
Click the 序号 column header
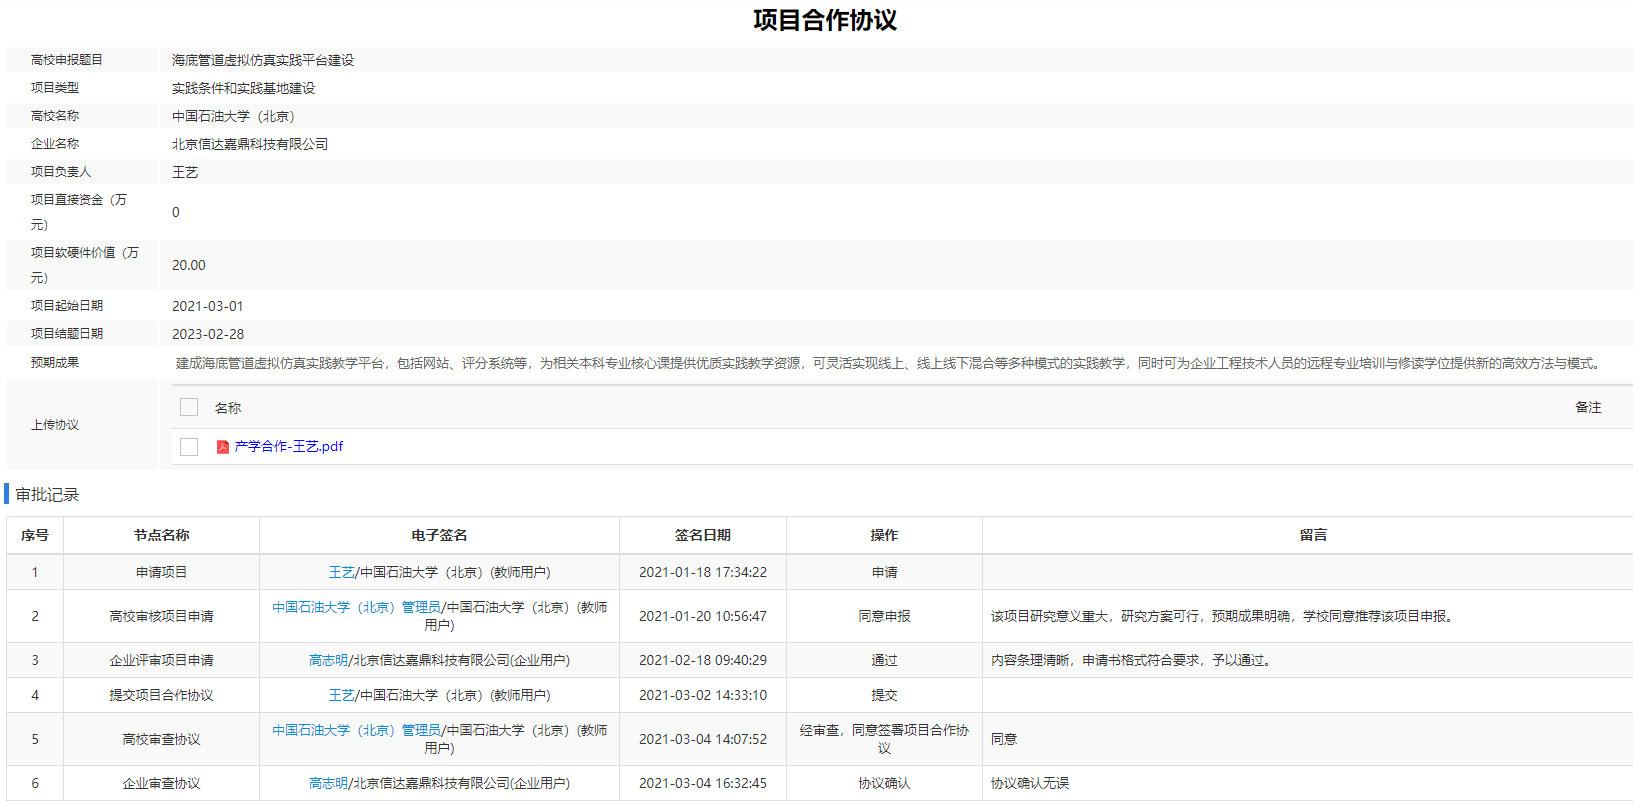click(35, 536)
